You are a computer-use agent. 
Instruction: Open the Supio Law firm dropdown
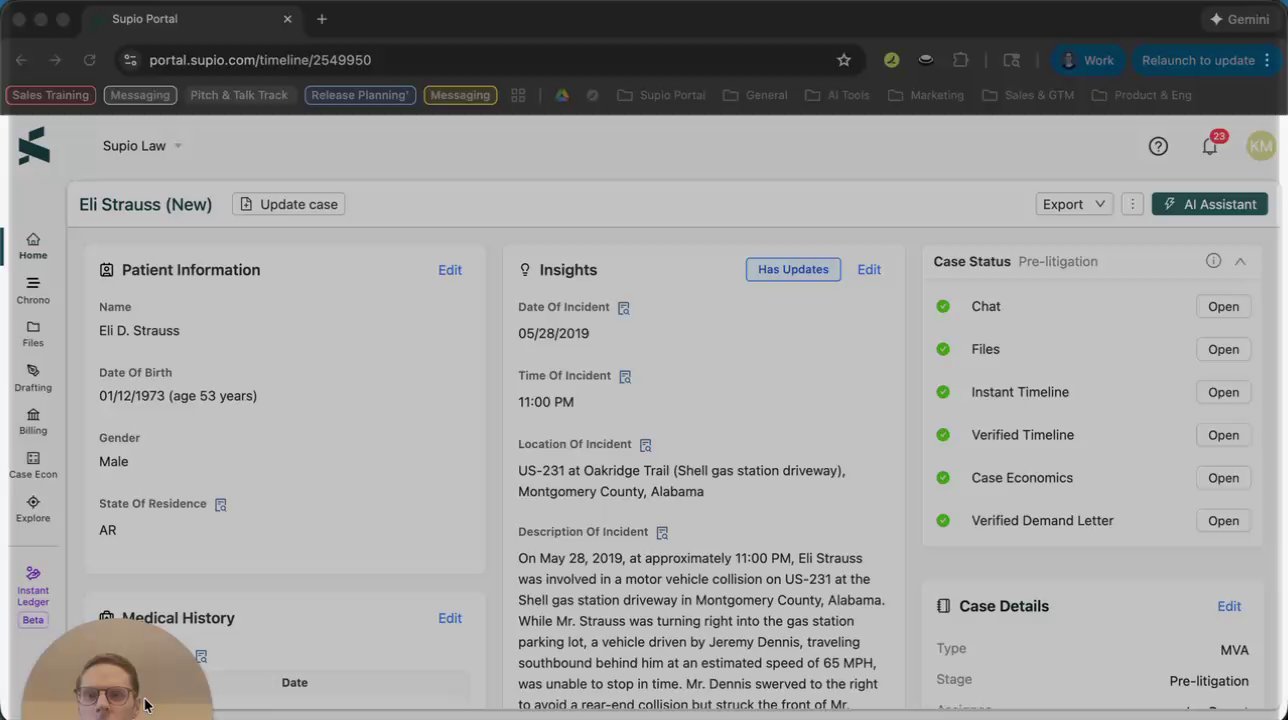[142, 146]
